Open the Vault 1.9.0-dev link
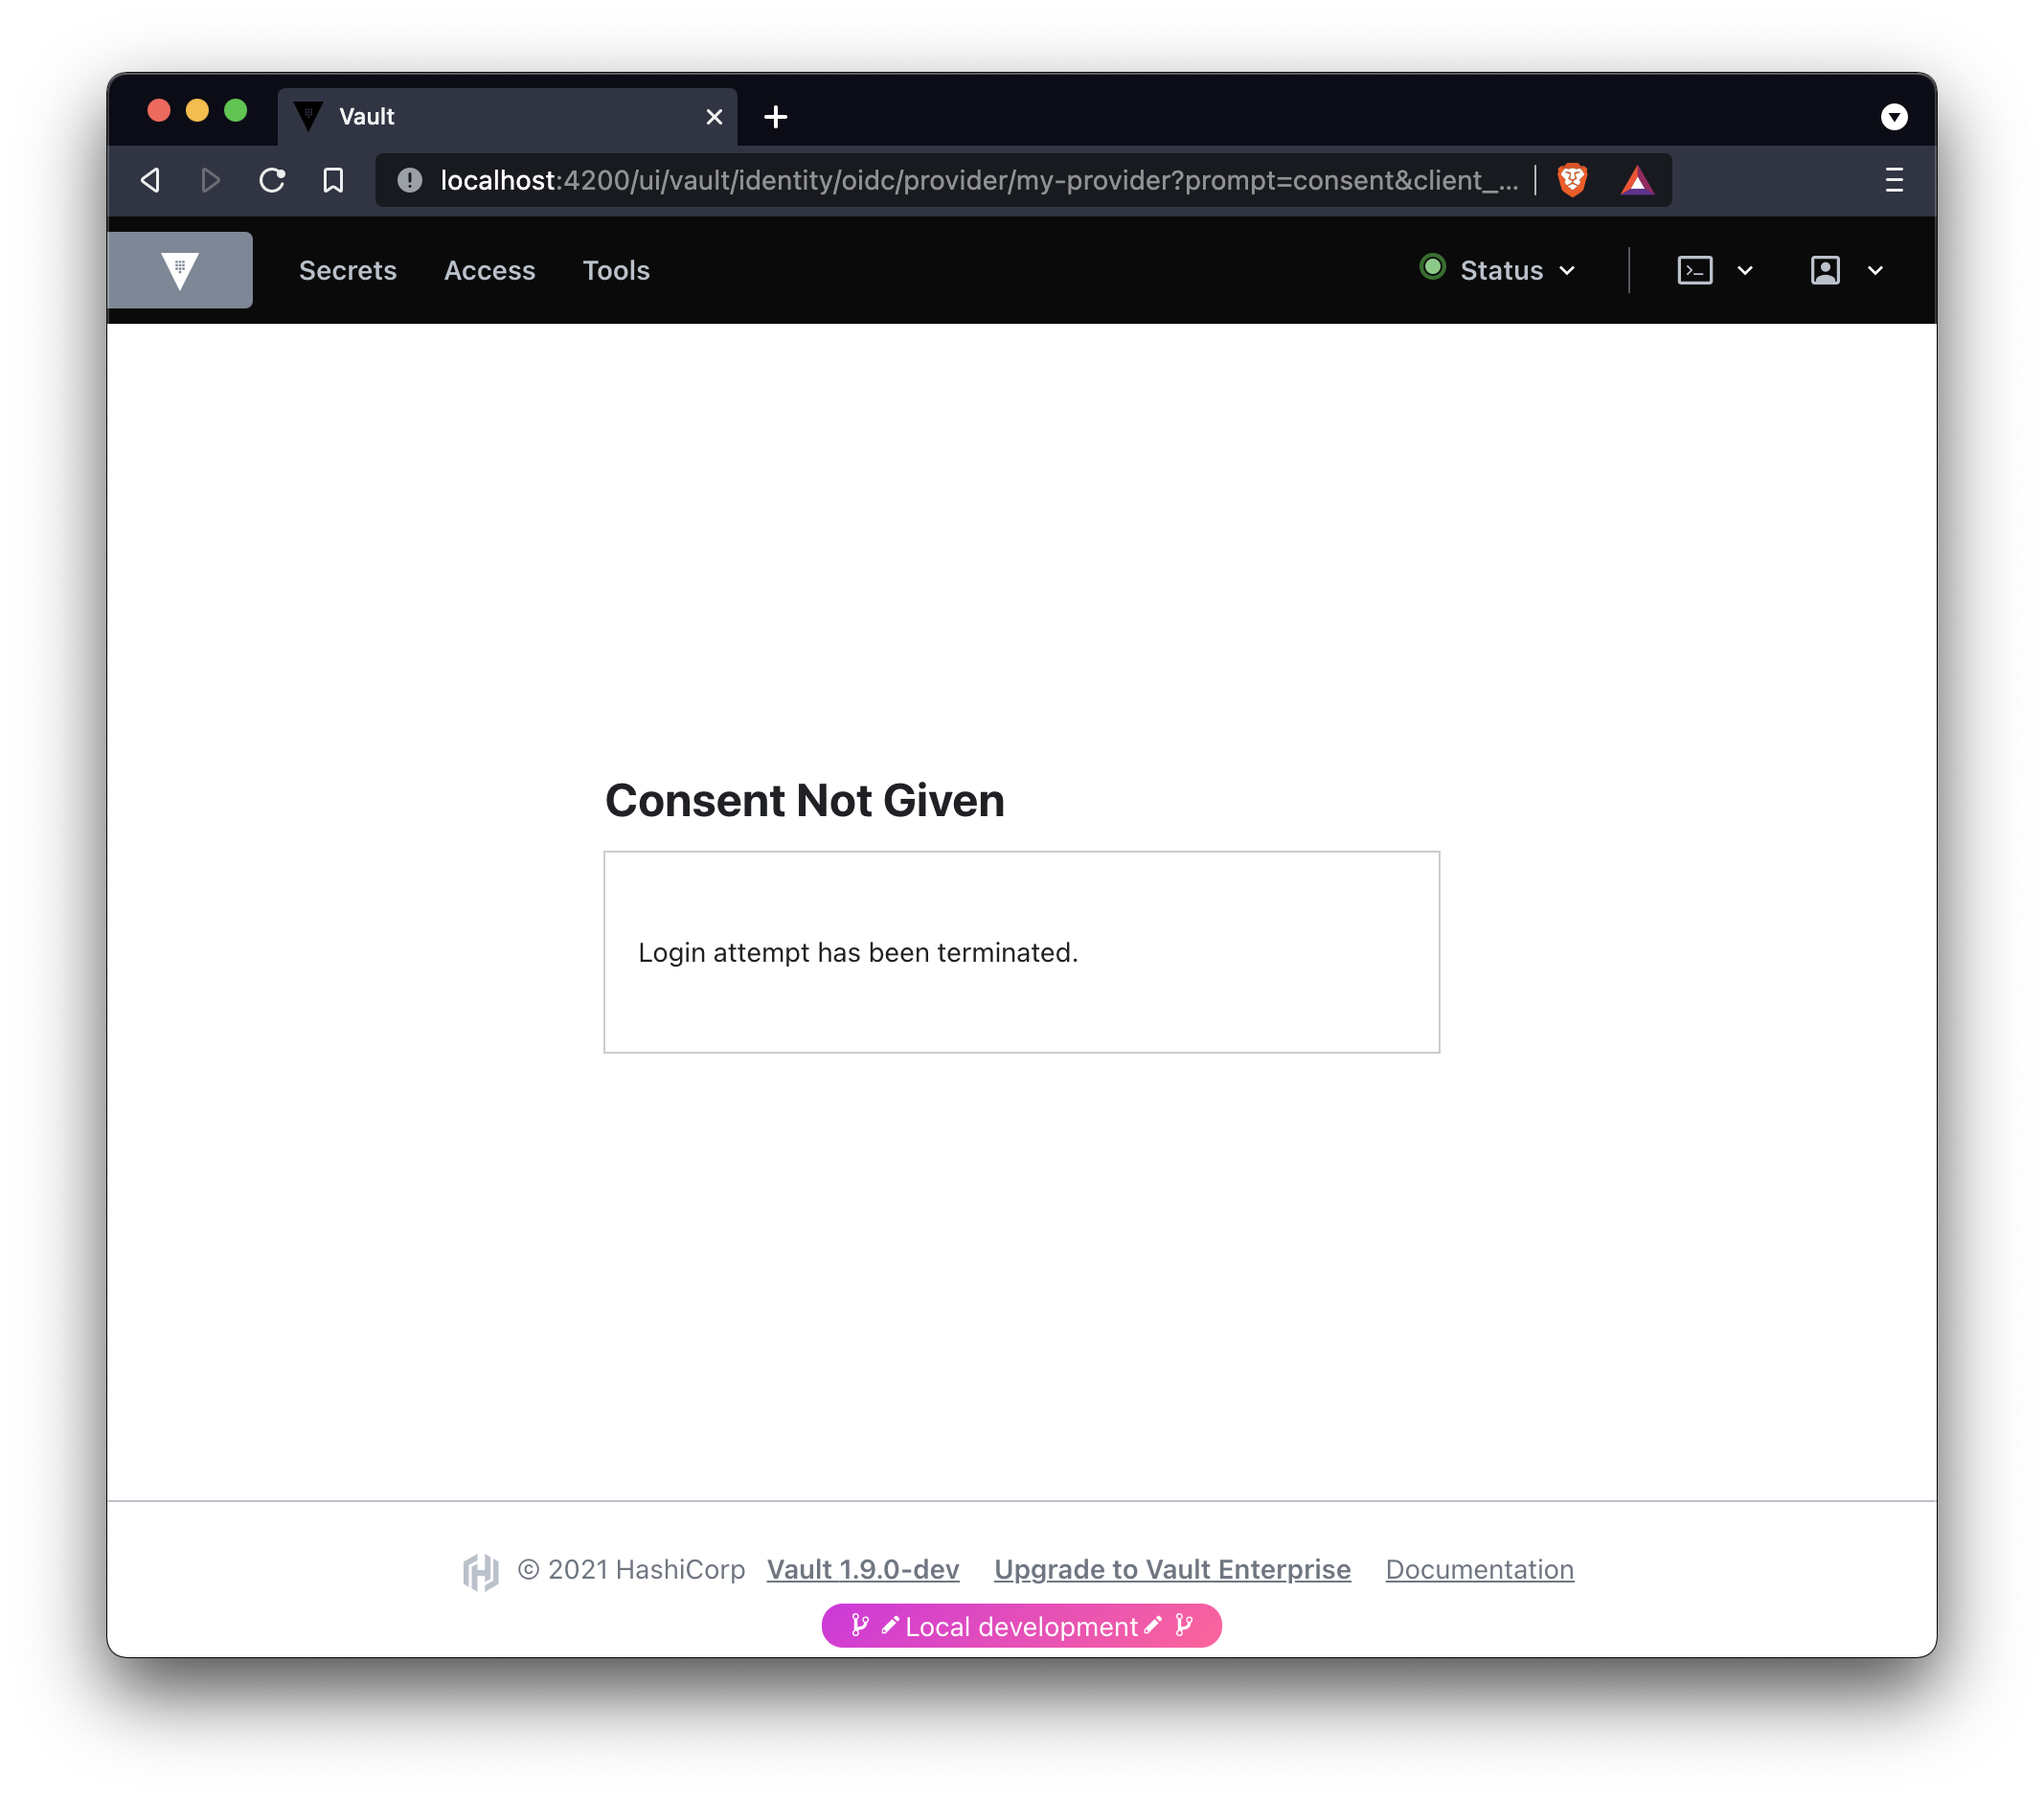Screen dimensions: 2044x1799 862,1569
